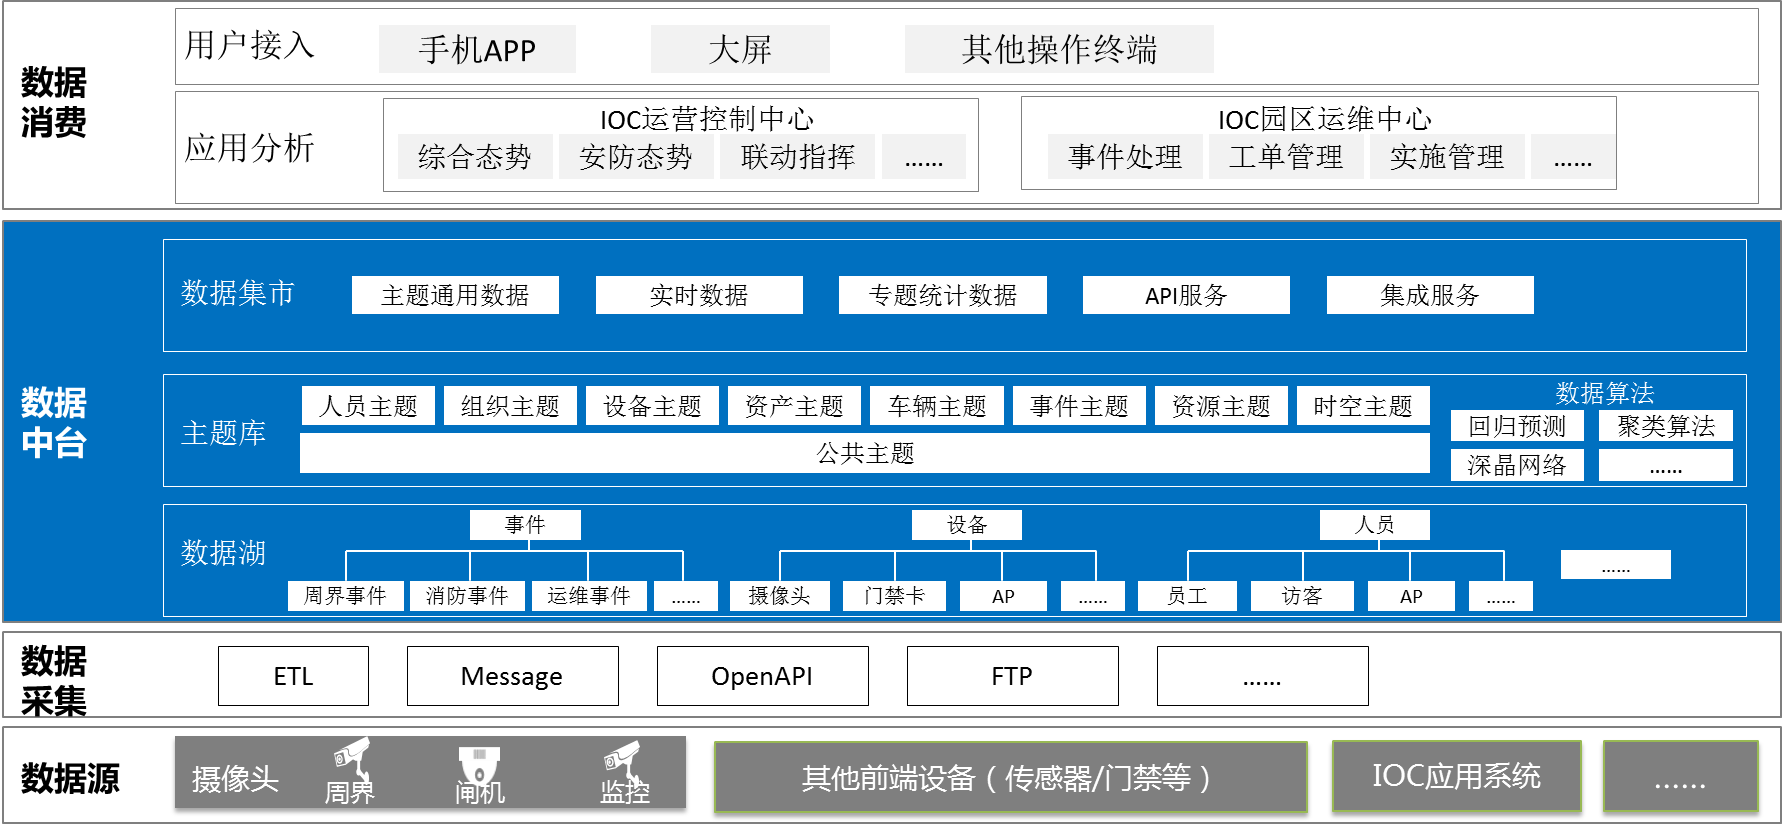Select the 车辆主题 topic box
This screenshot has height=827, width=1782.
937,406
